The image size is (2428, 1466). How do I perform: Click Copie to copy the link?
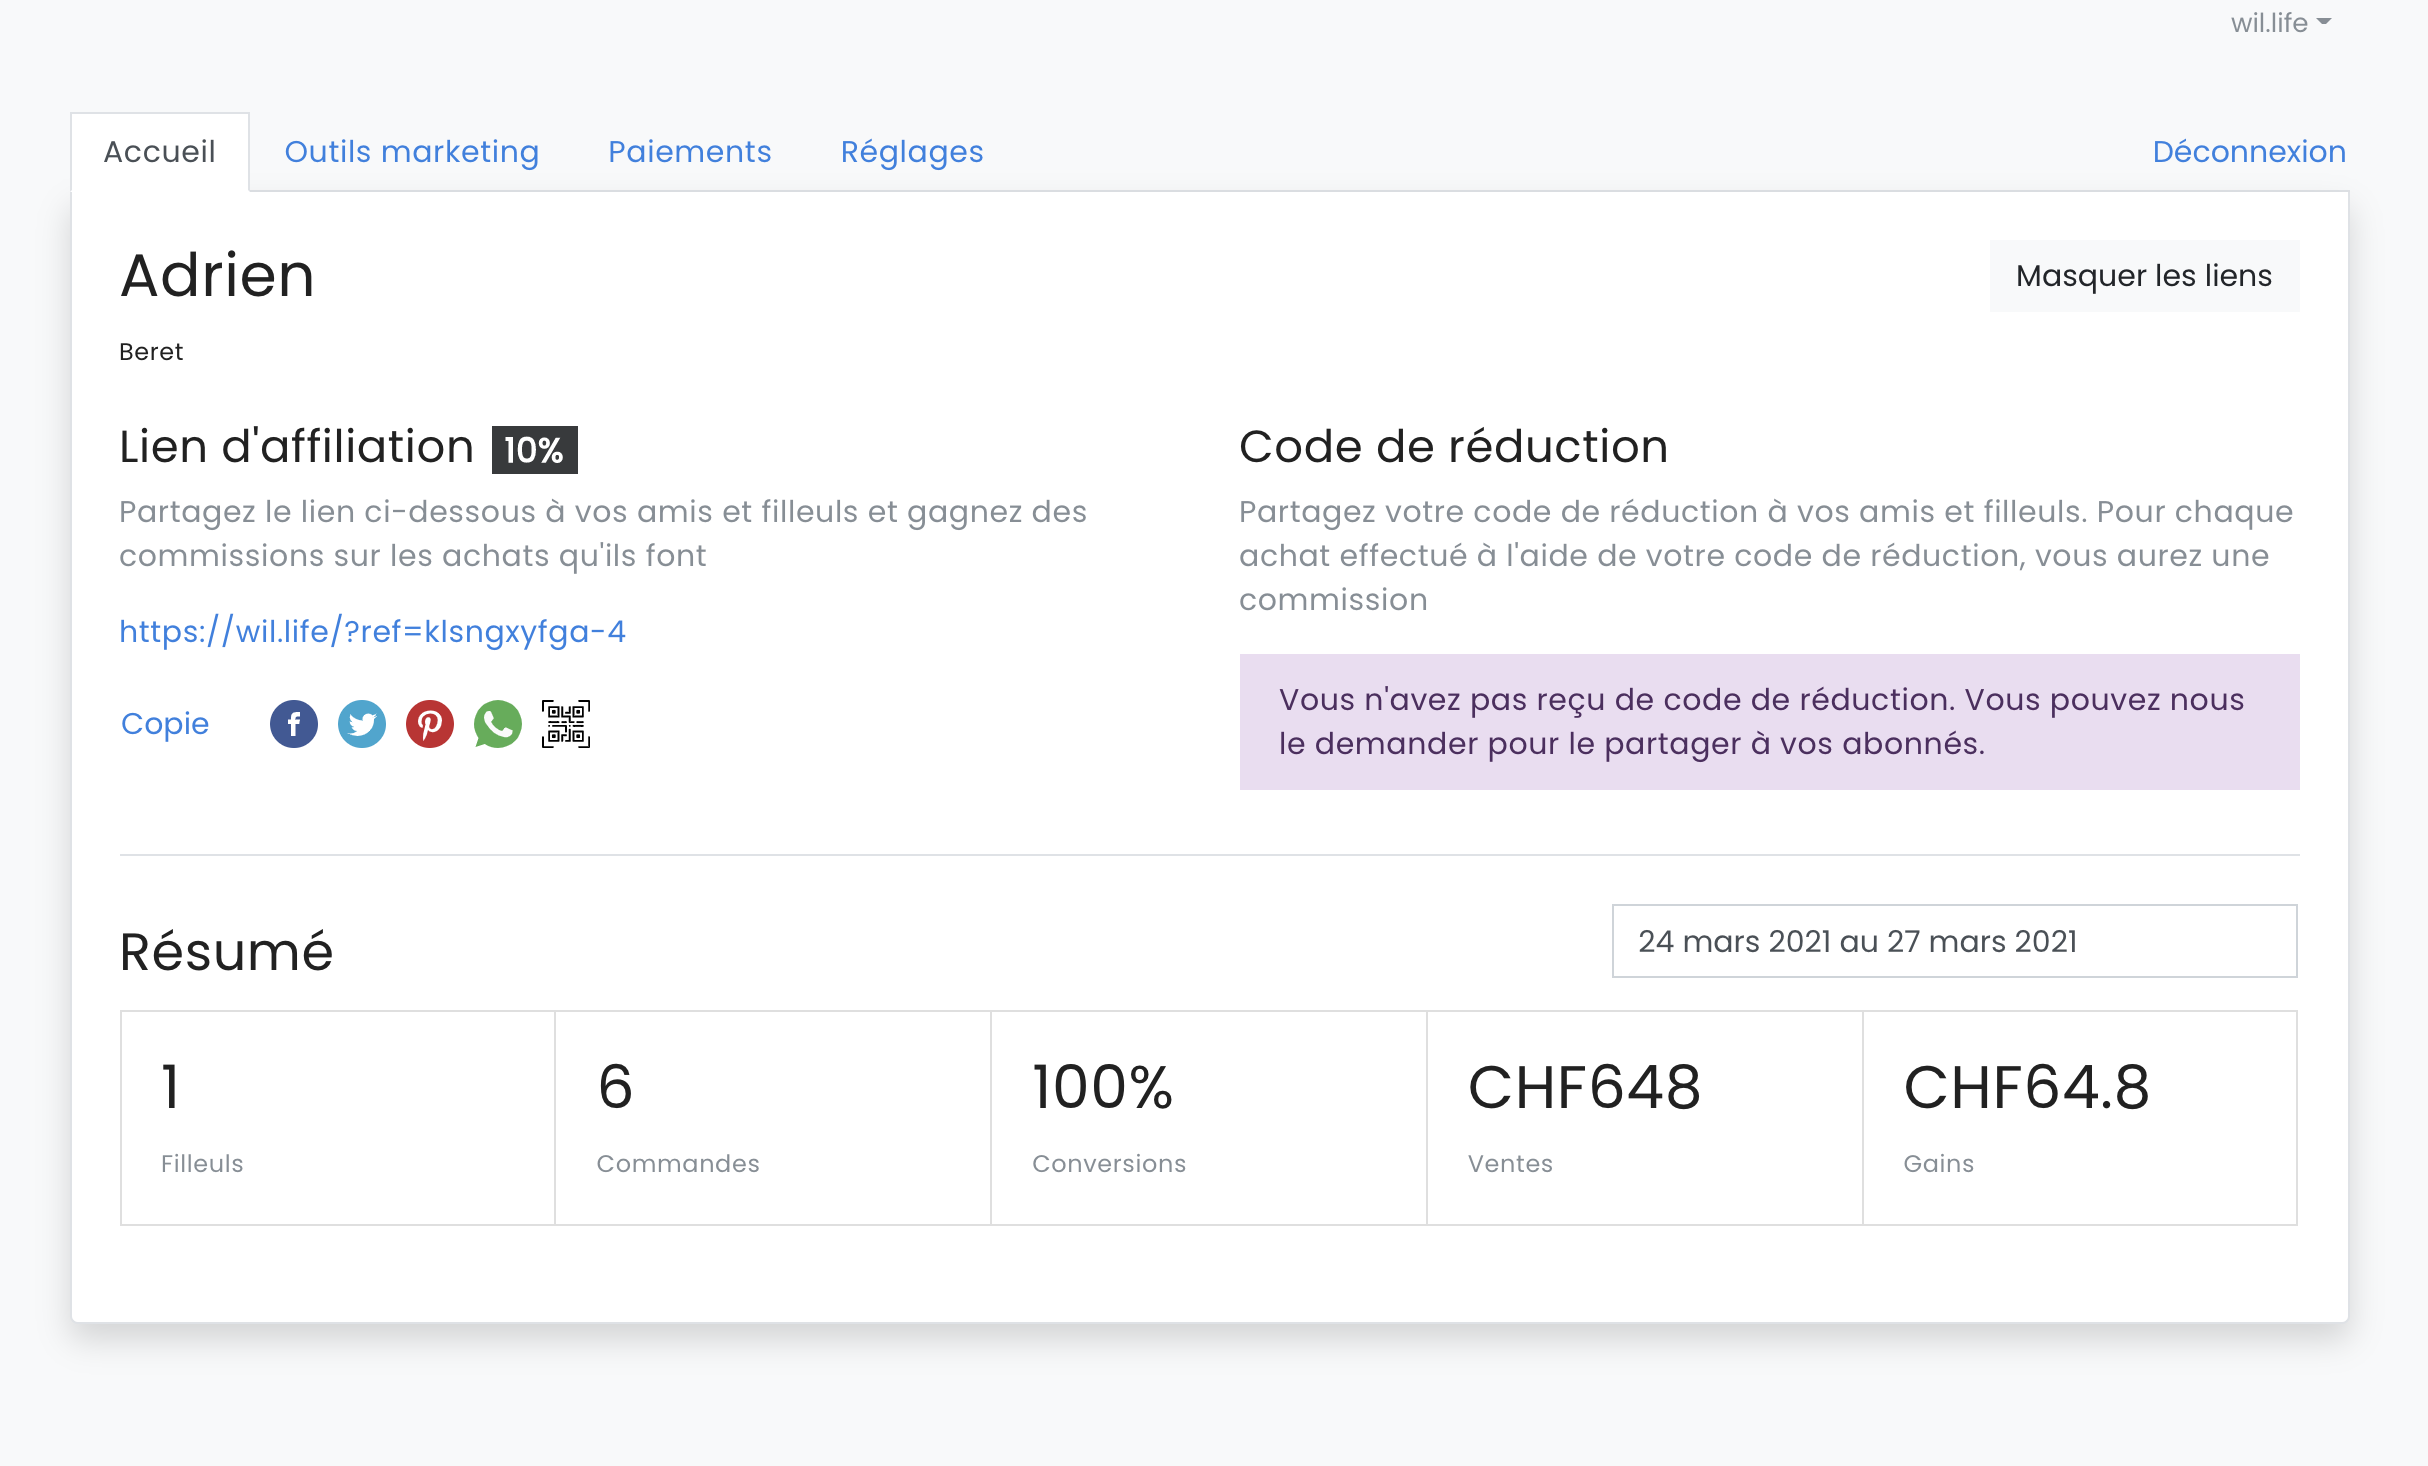click(x=165, y=724)
